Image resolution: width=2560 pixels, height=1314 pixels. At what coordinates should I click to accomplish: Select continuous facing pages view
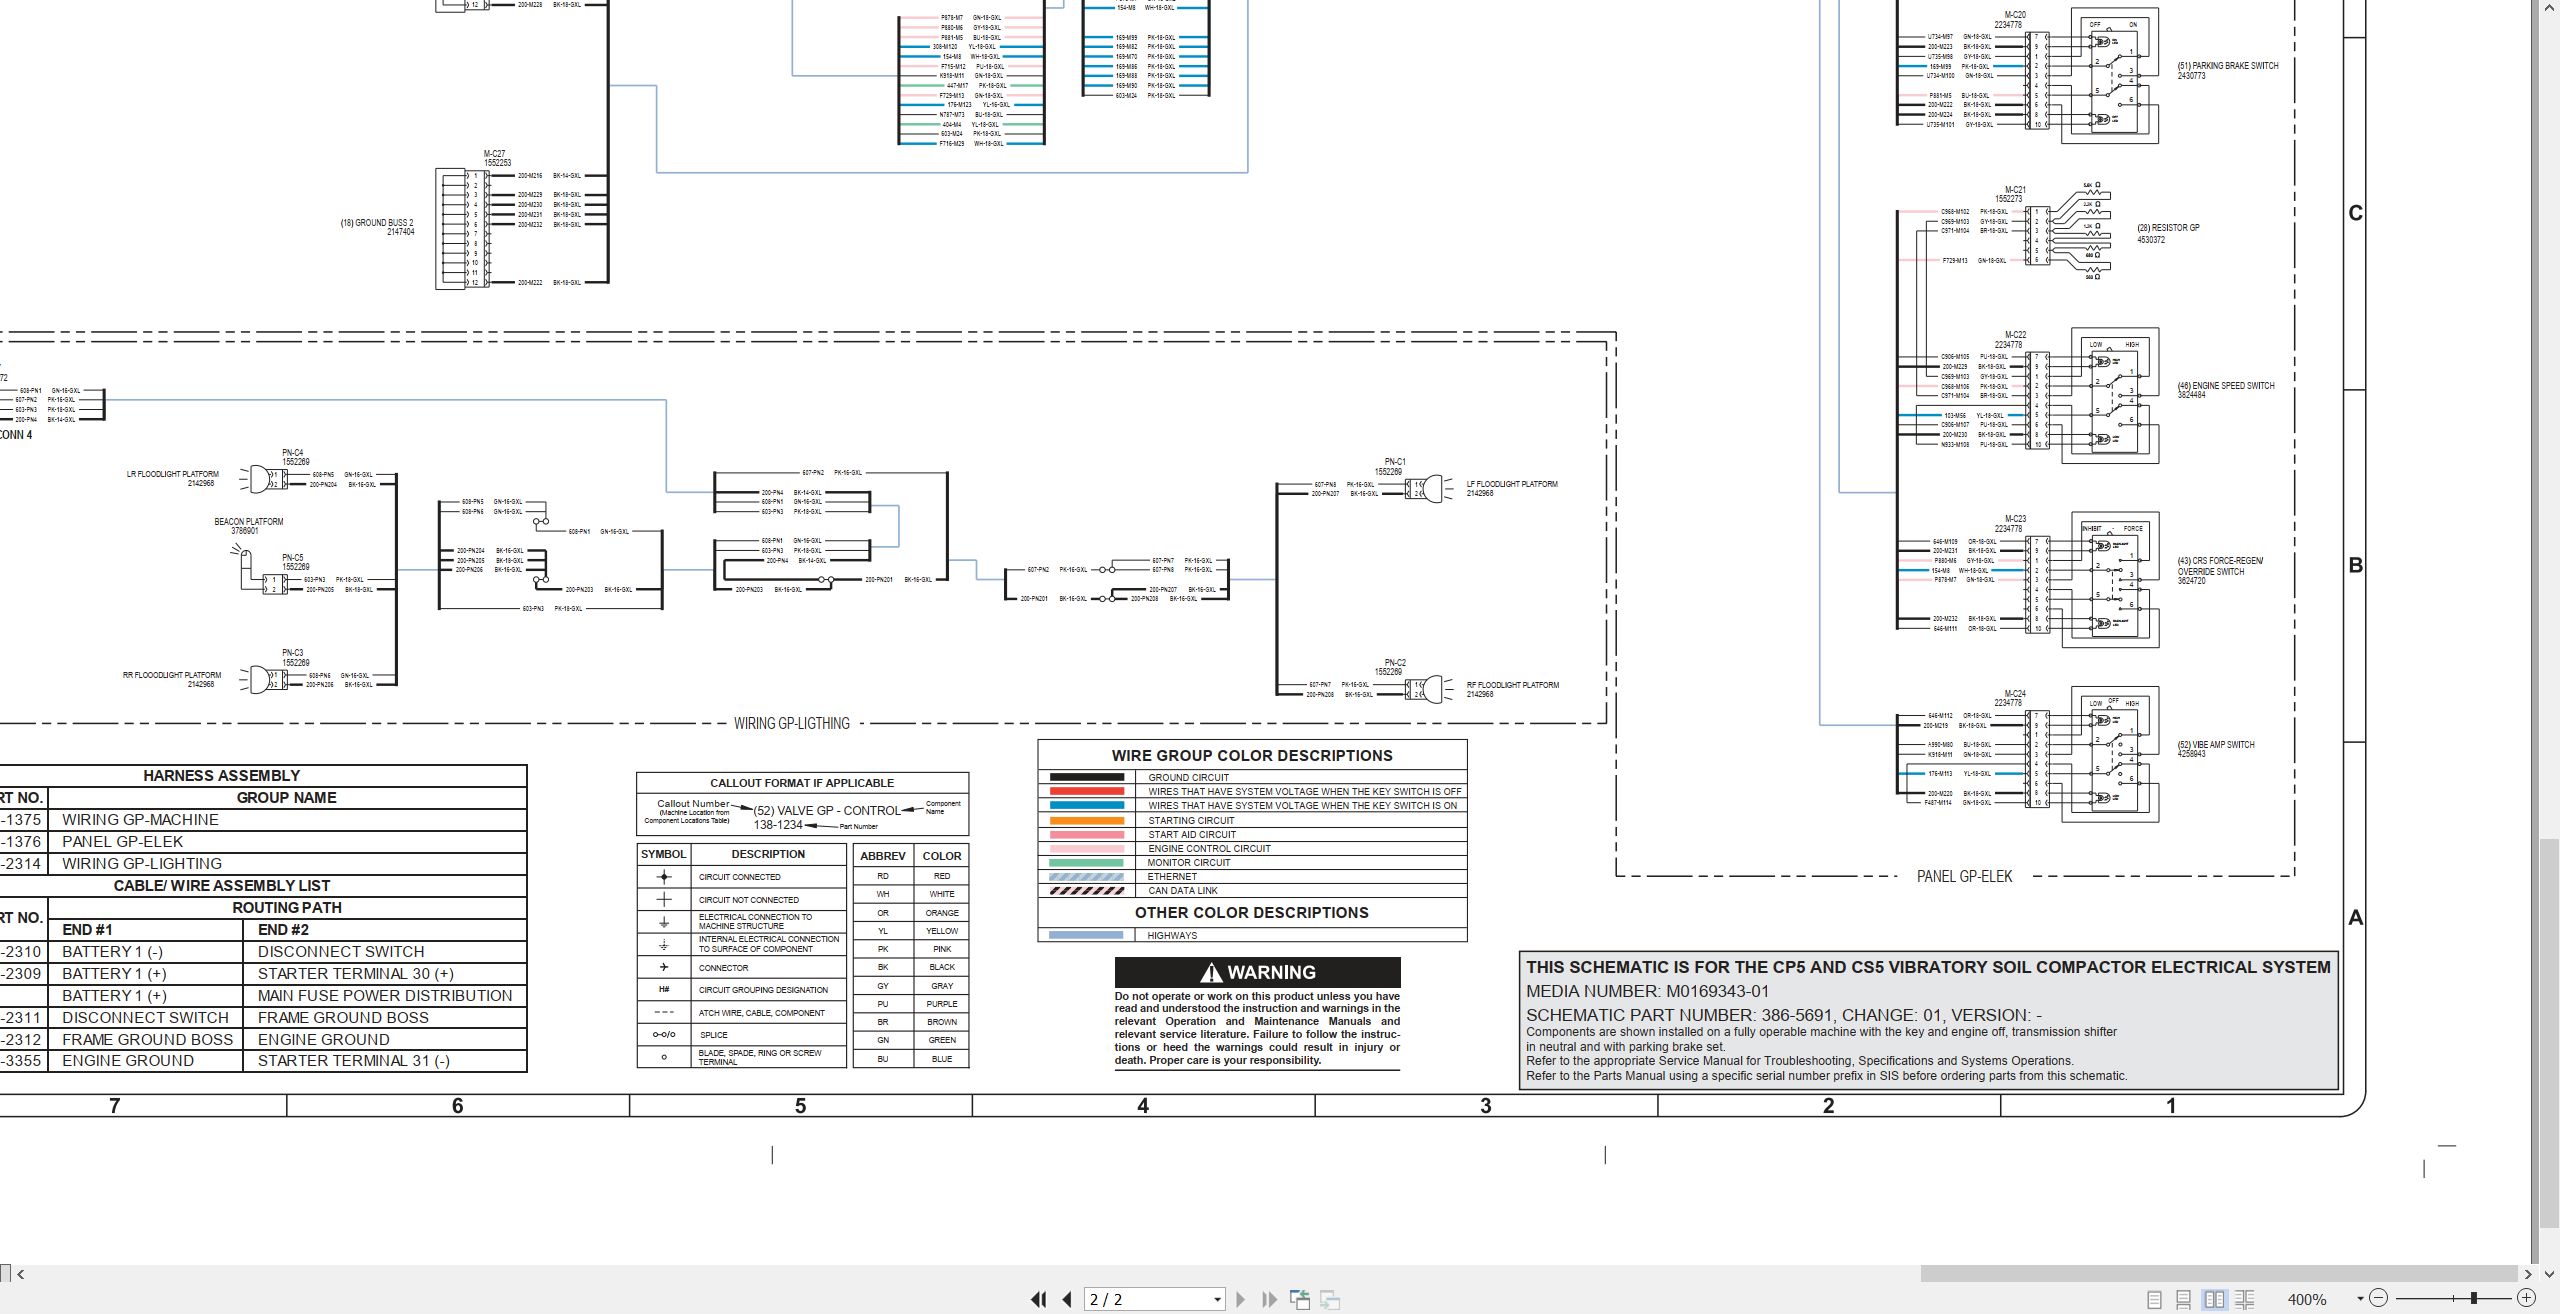click(2245, 1299)
